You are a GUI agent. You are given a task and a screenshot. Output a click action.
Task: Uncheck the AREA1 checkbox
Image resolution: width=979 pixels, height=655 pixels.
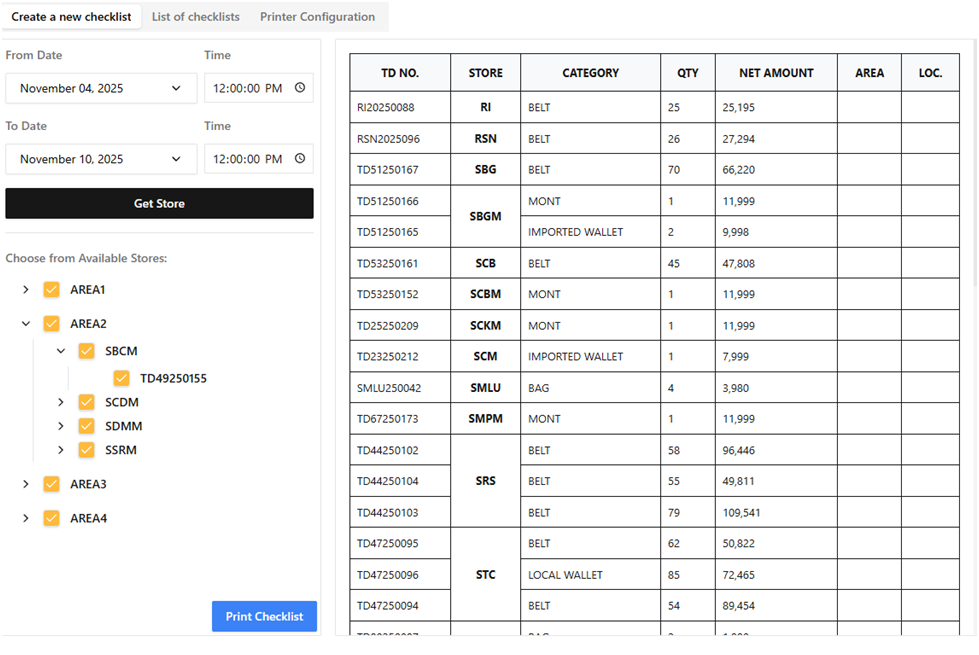(52, 290)
